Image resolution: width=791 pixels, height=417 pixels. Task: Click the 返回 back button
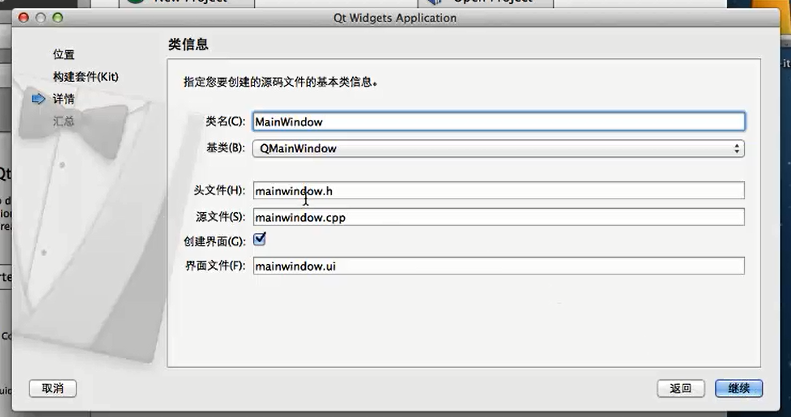click(681, 388)
